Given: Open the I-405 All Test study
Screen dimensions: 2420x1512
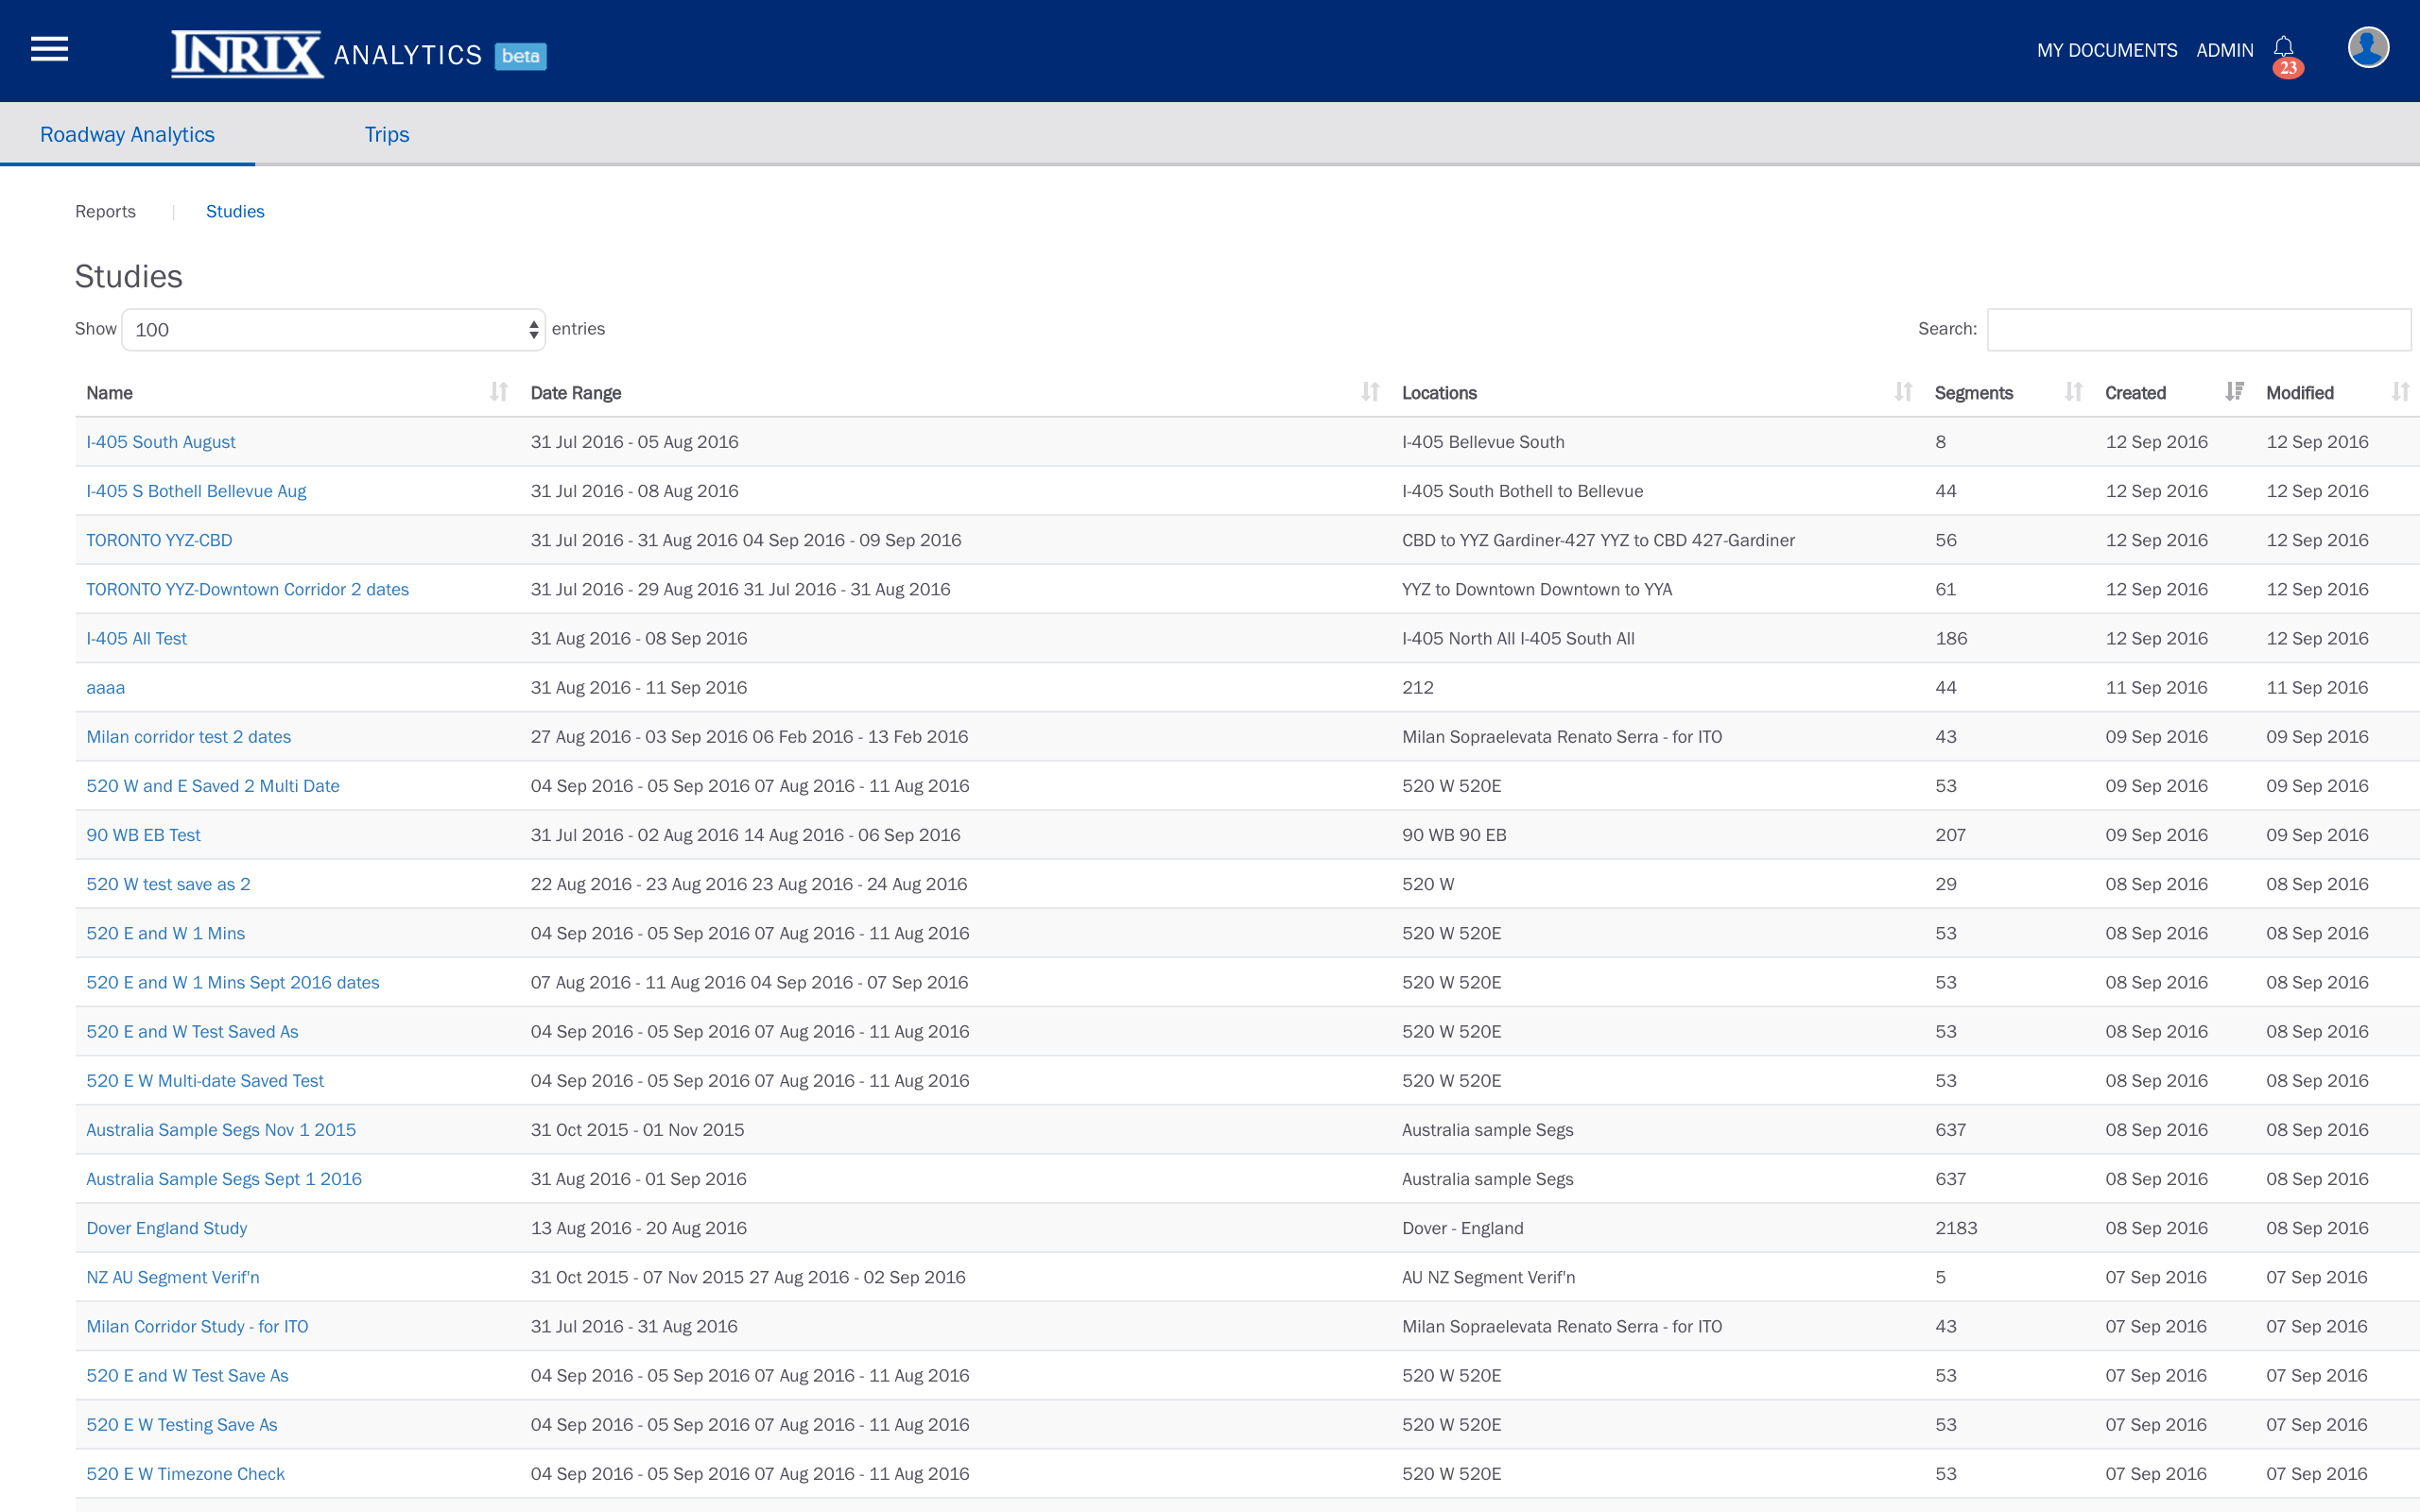Looking at the screenshot, I should (x=136, y=638).
